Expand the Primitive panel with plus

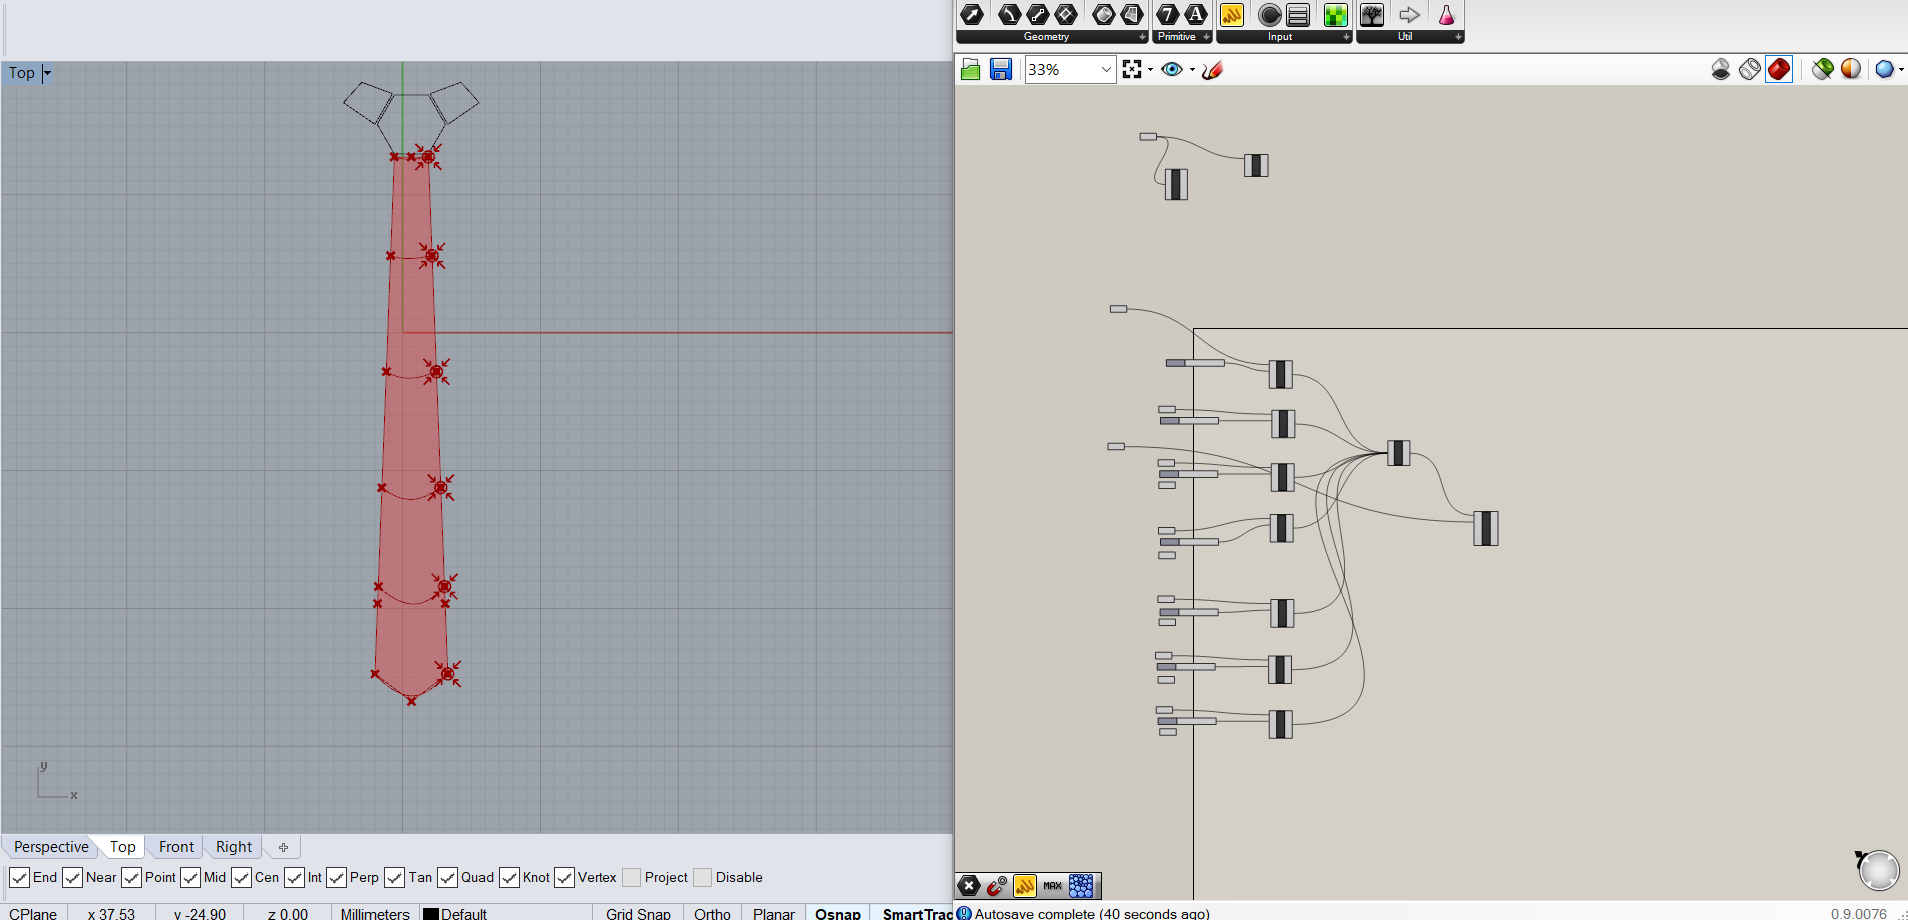(1206, 37)
